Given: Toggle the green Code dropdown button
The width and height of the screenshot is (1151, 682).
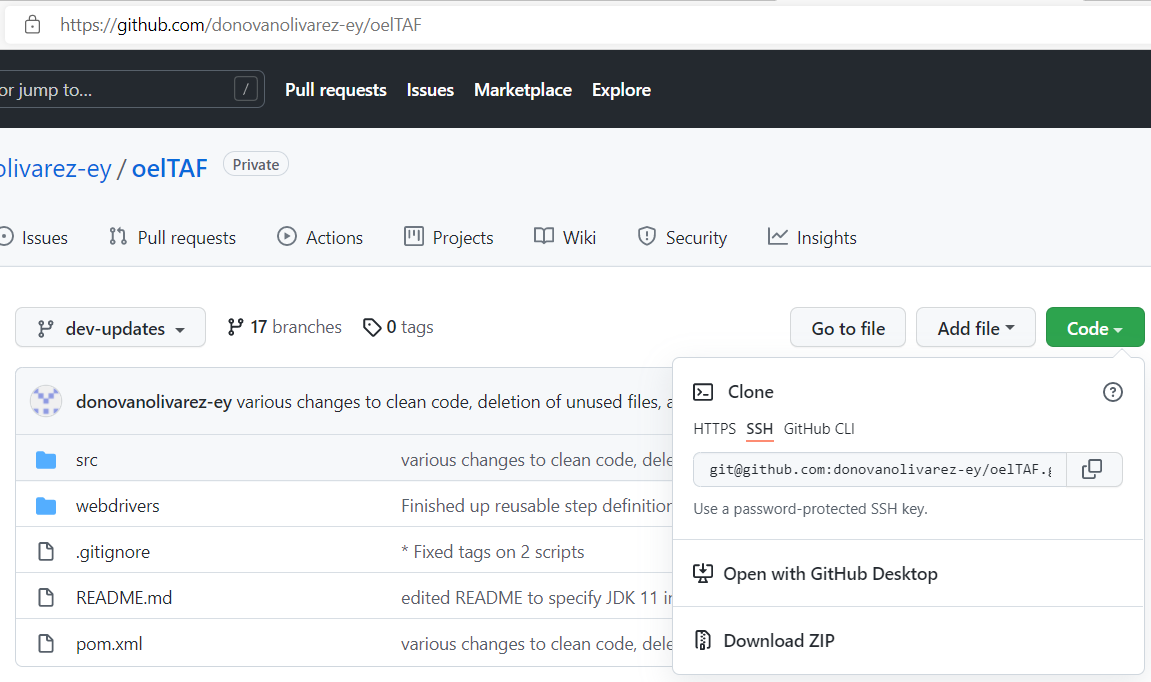Looking at the screenshot, I should 1094,327.
